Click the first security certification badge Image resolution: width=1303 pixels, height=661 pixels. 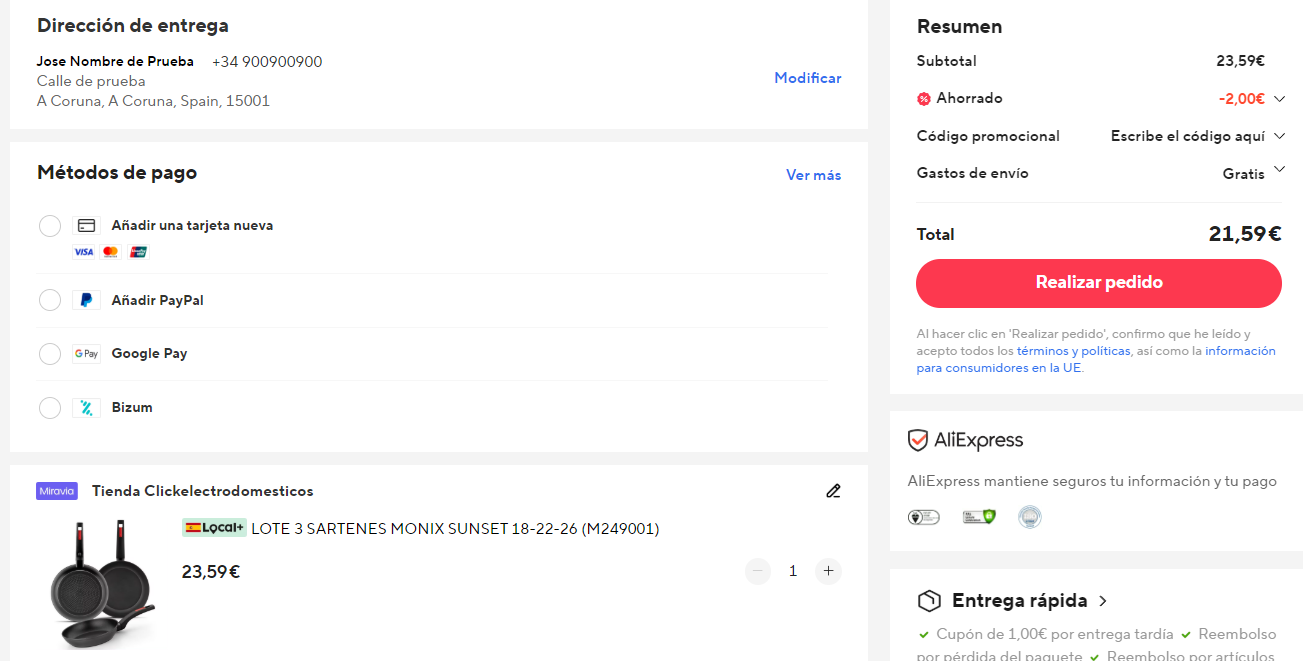coord(923,517)
